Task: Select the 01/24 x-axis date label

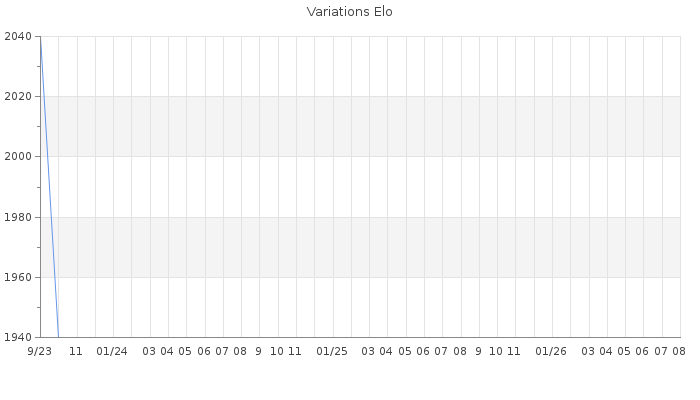Action: 112,351
